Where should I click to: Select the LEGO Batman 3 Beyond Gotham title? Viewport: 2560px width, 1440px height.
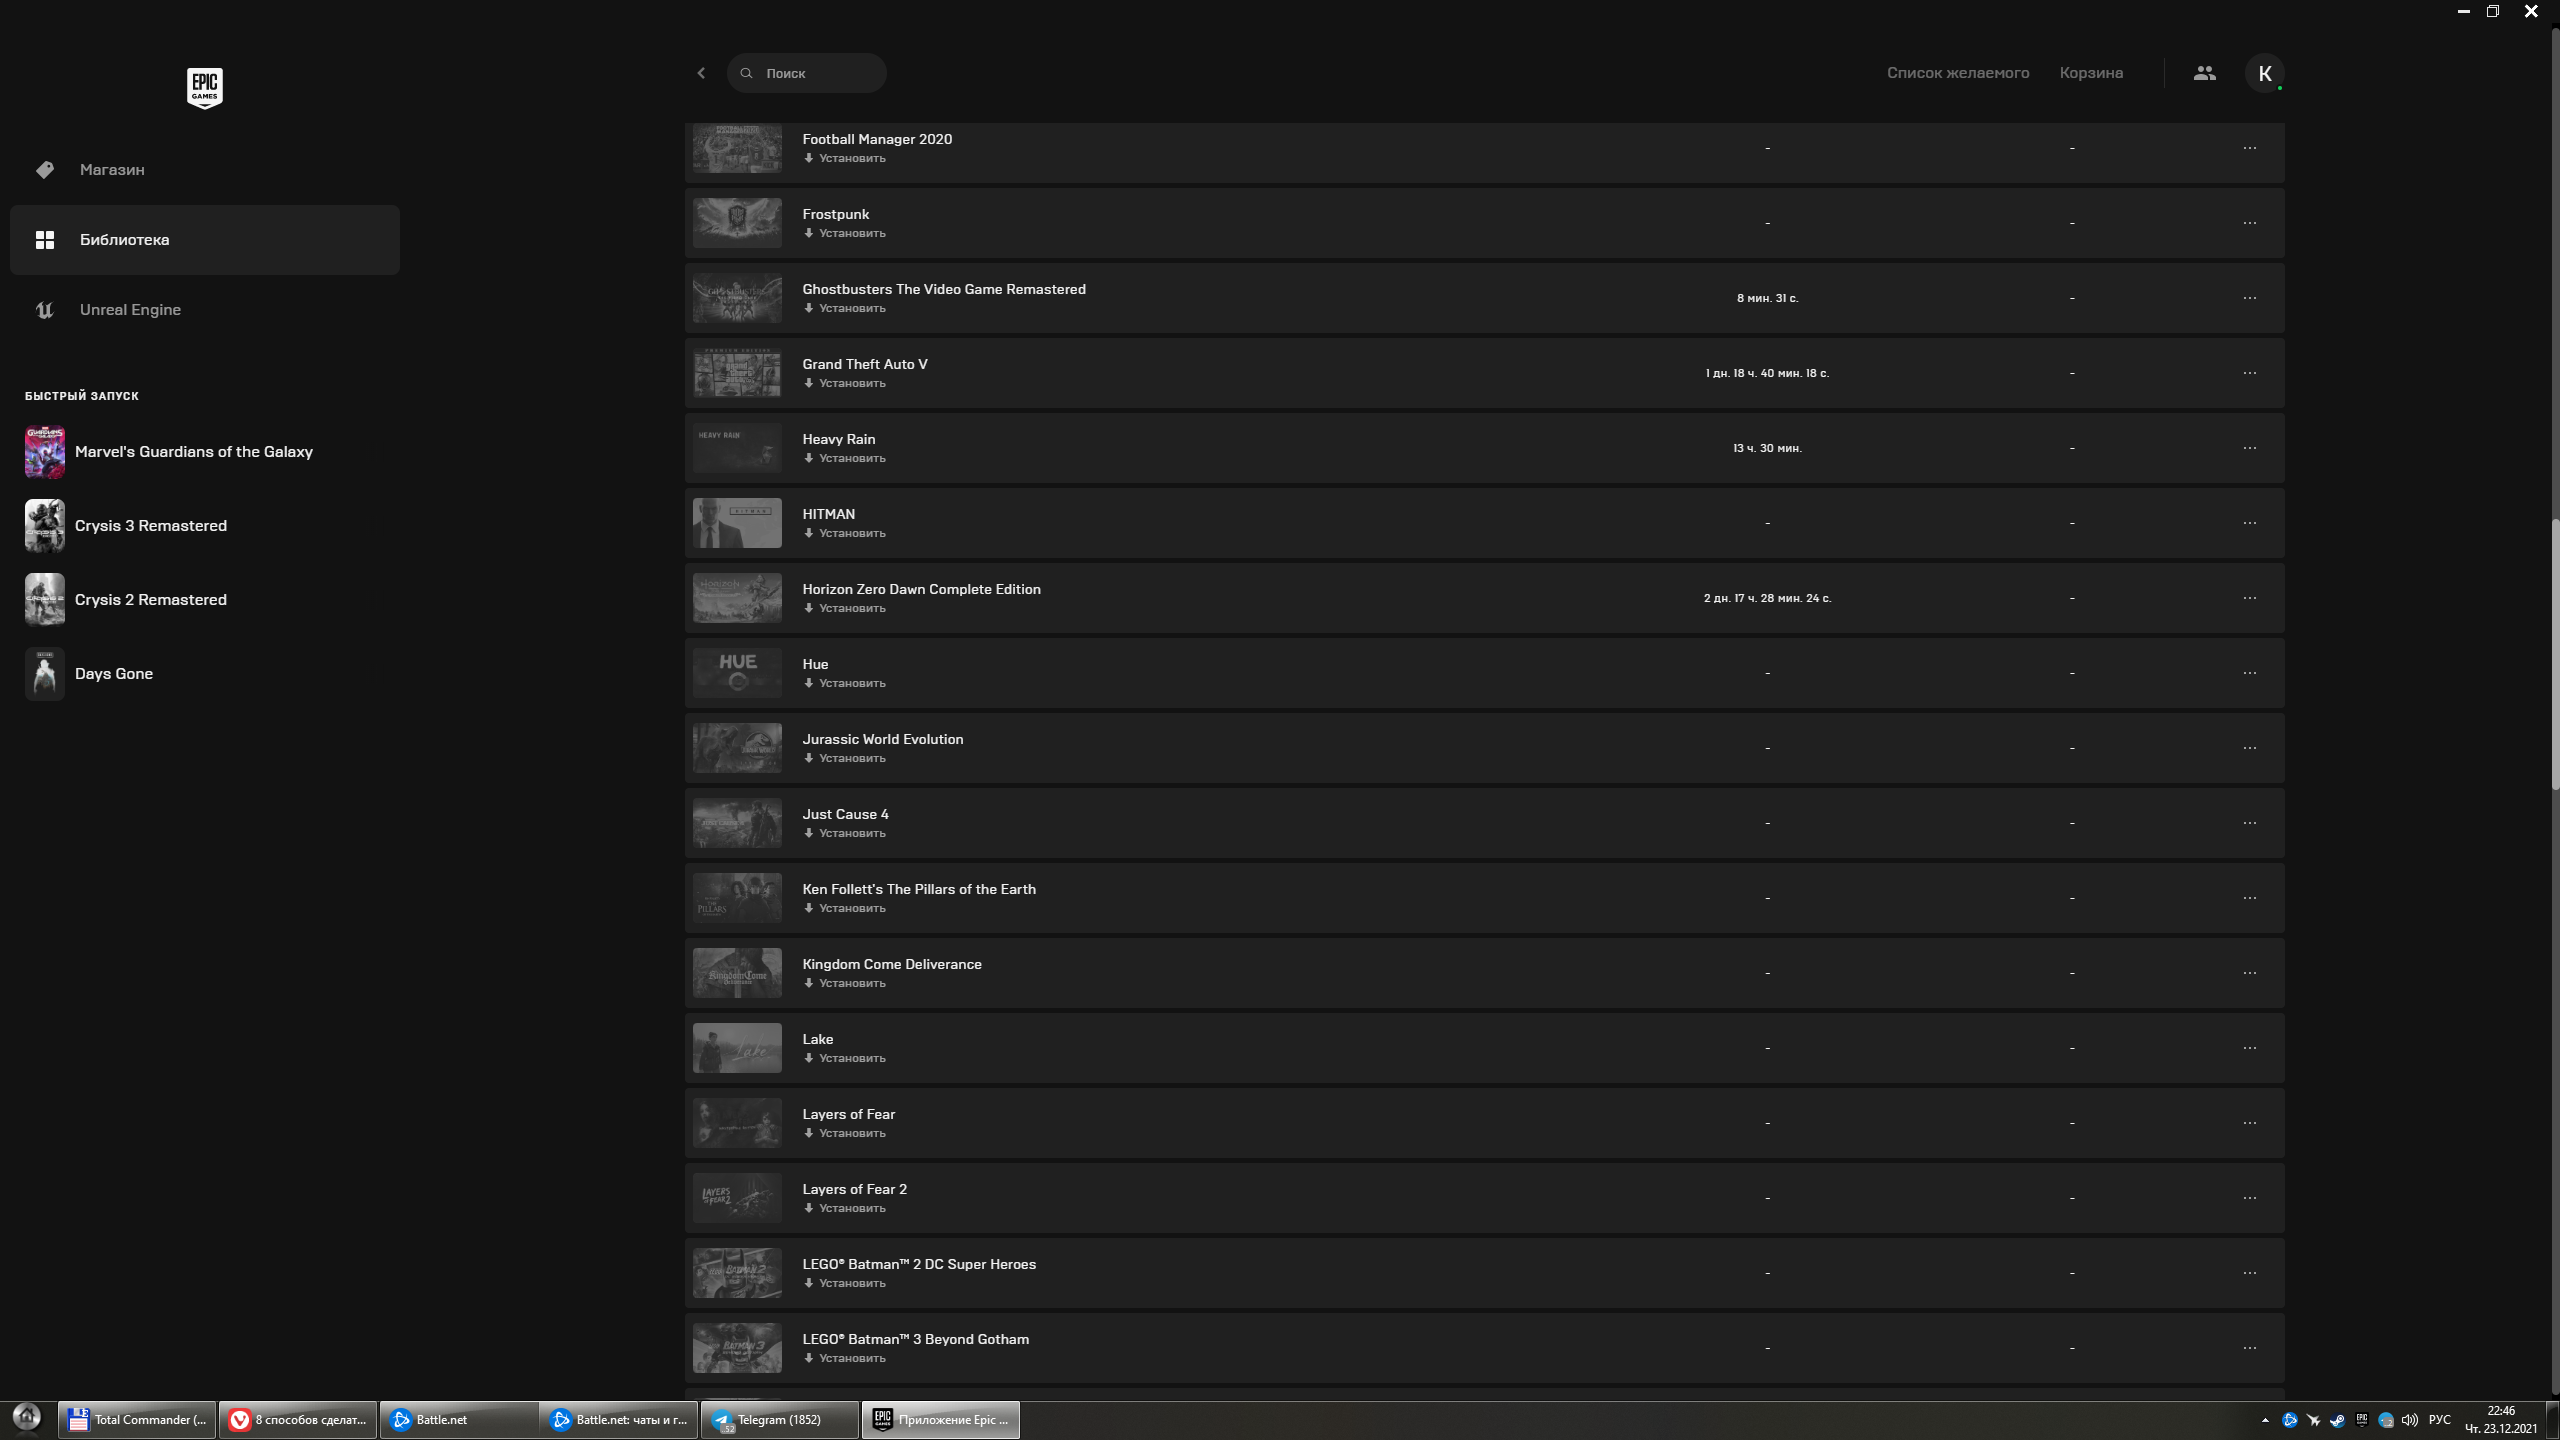pyautogui.click(x=915, y=1339)
